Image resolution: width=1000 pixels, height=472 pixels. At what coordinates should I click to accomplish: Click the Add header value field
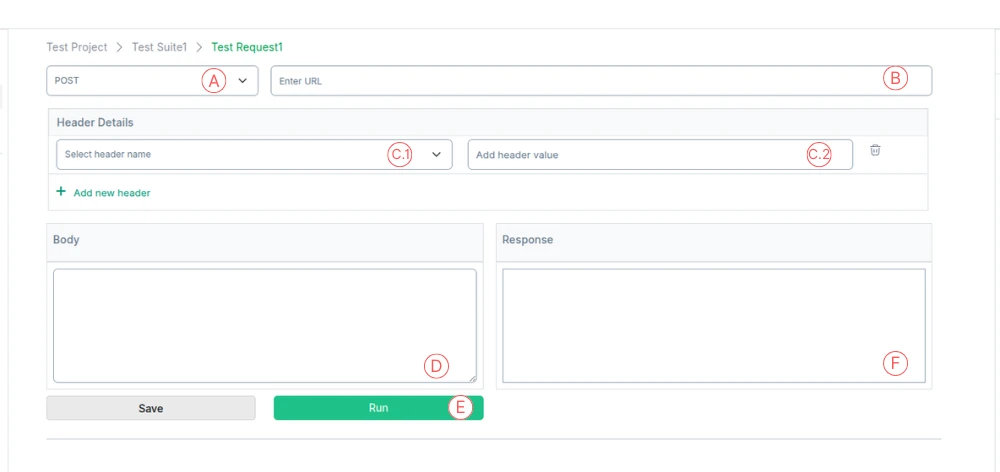click(660, 154)
